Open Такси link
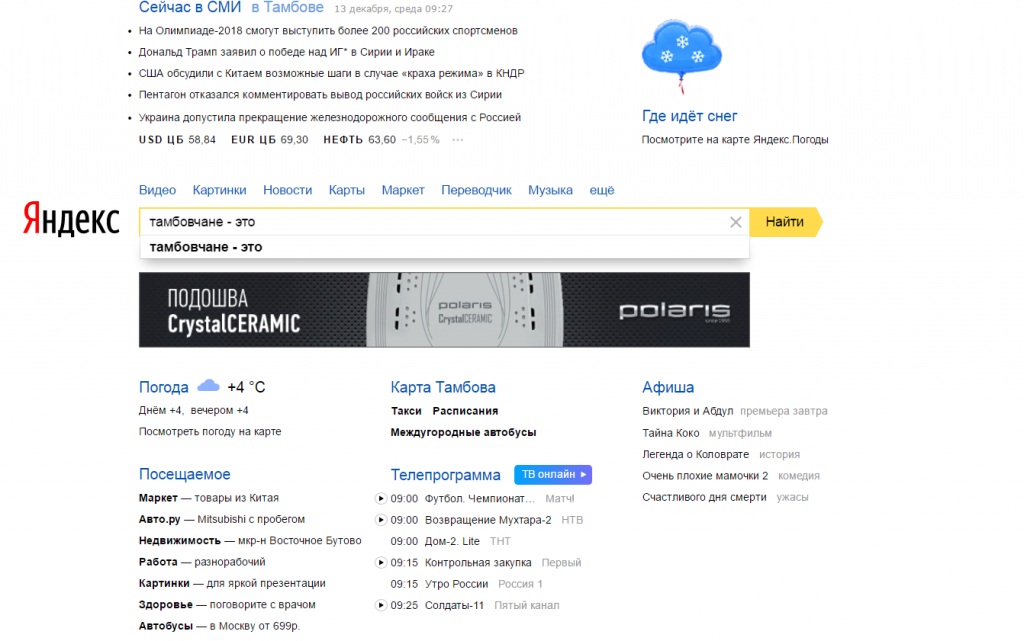 pyautogui.click(x=406, y=411)
